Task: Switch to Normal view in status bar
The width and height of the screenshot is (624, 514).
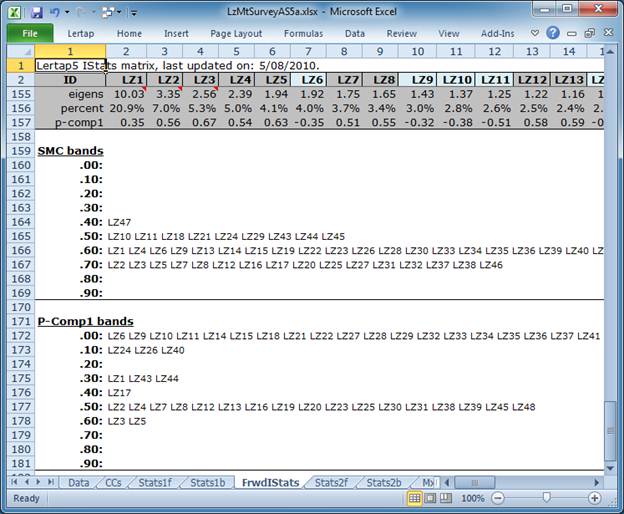Action: (x=416, y=498)
